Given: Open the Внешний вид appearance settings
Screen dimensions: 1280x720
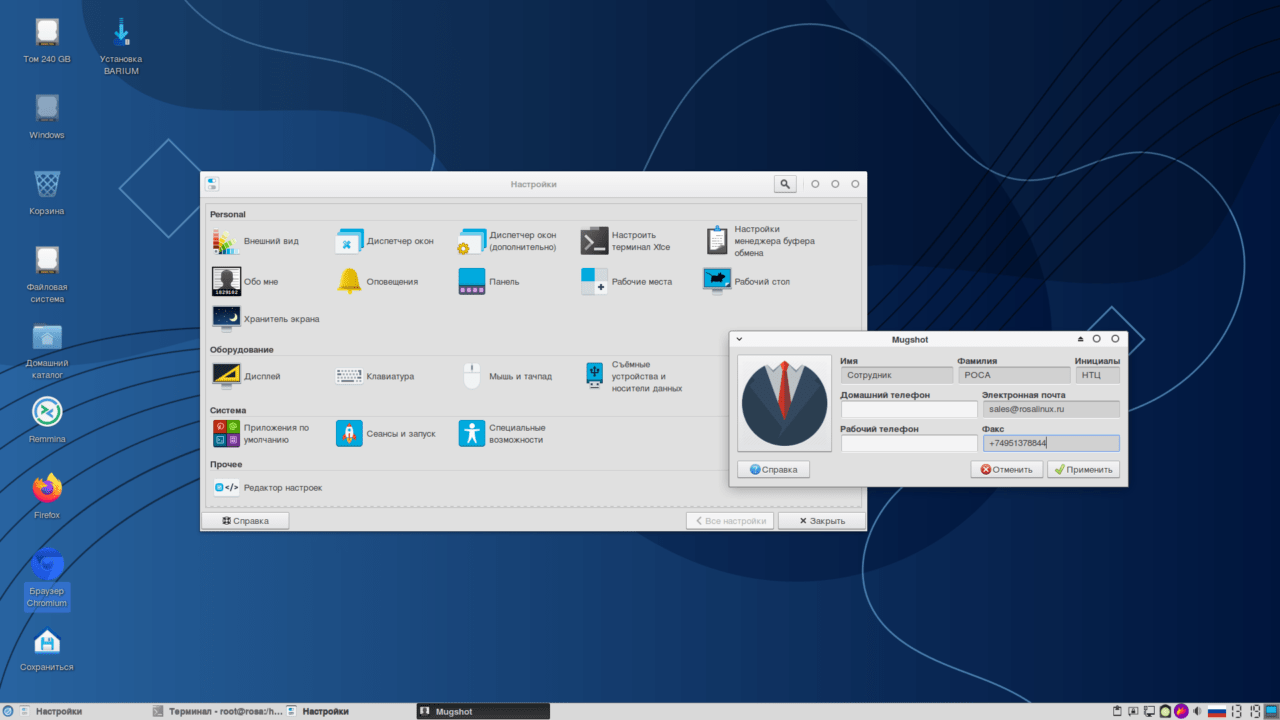Looking at the screenshot, I should 255,241.
